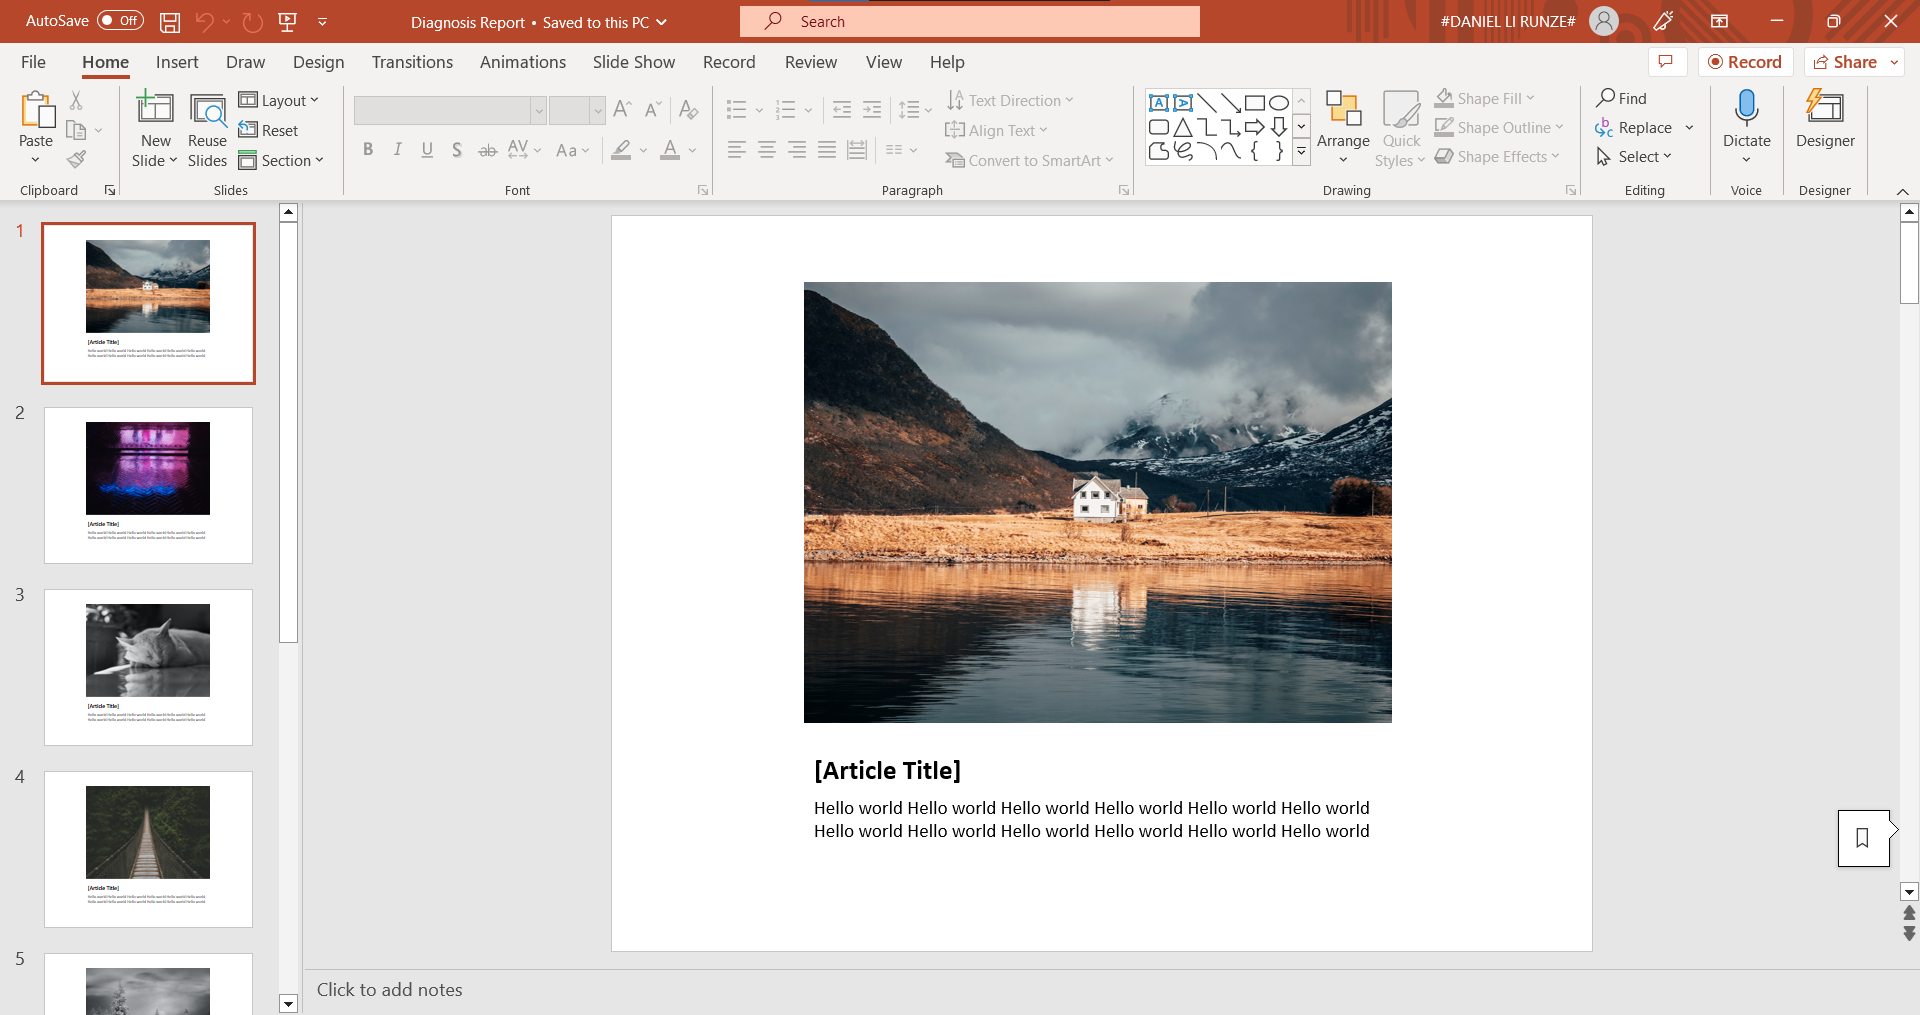Open the Designer pane icon
This screenshot has width=1920, height=1015.
[x=1824, y=109]
